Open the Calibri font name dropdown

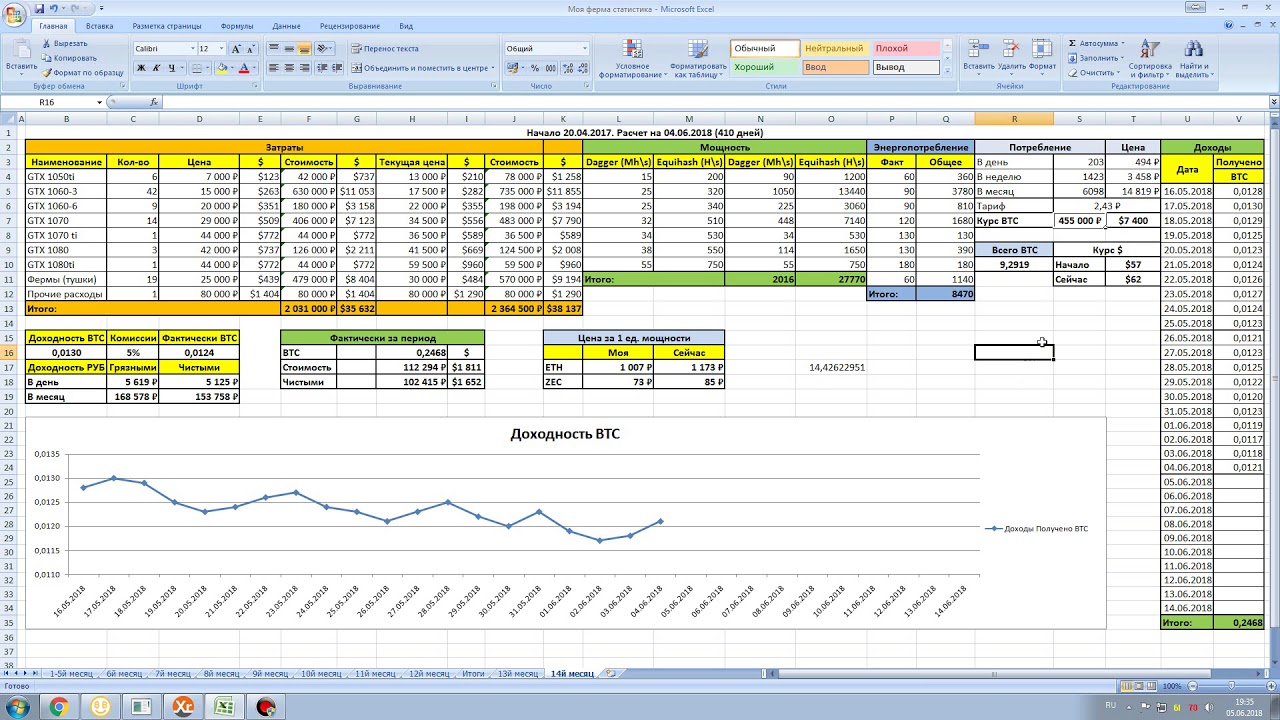pyautogui.click(x=192, y=48)
